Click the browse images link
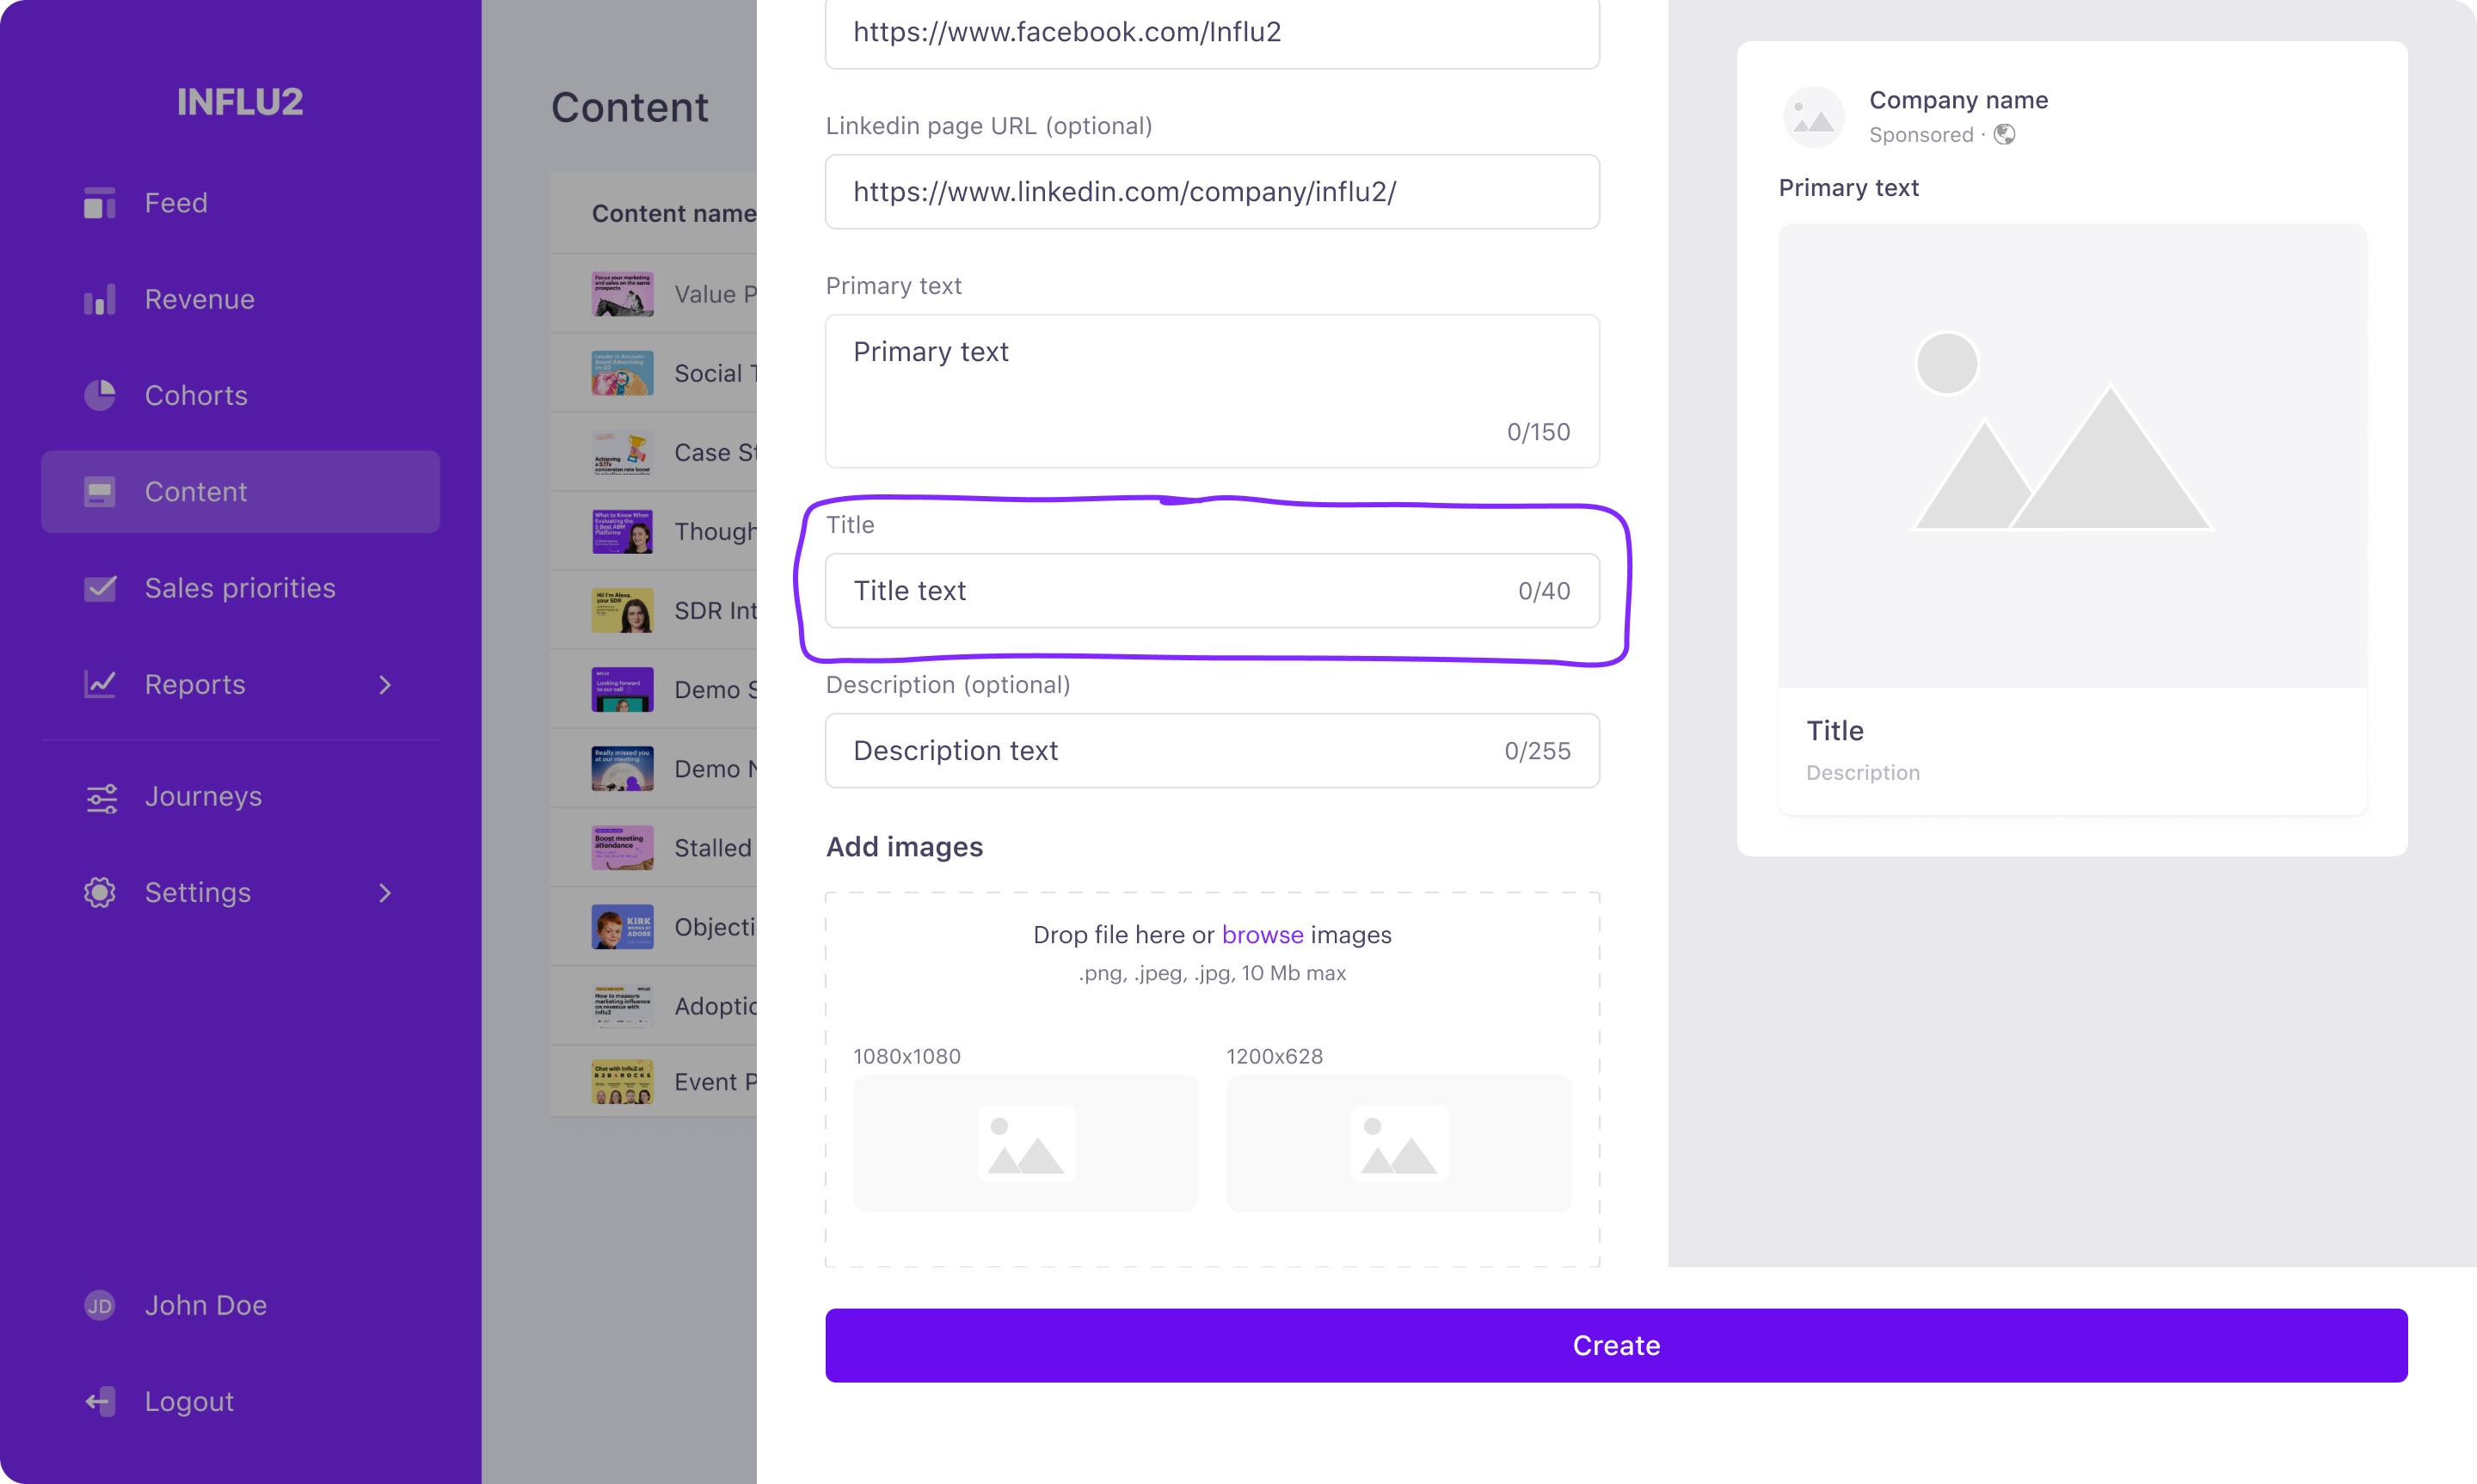 [x=1262, y=935]
